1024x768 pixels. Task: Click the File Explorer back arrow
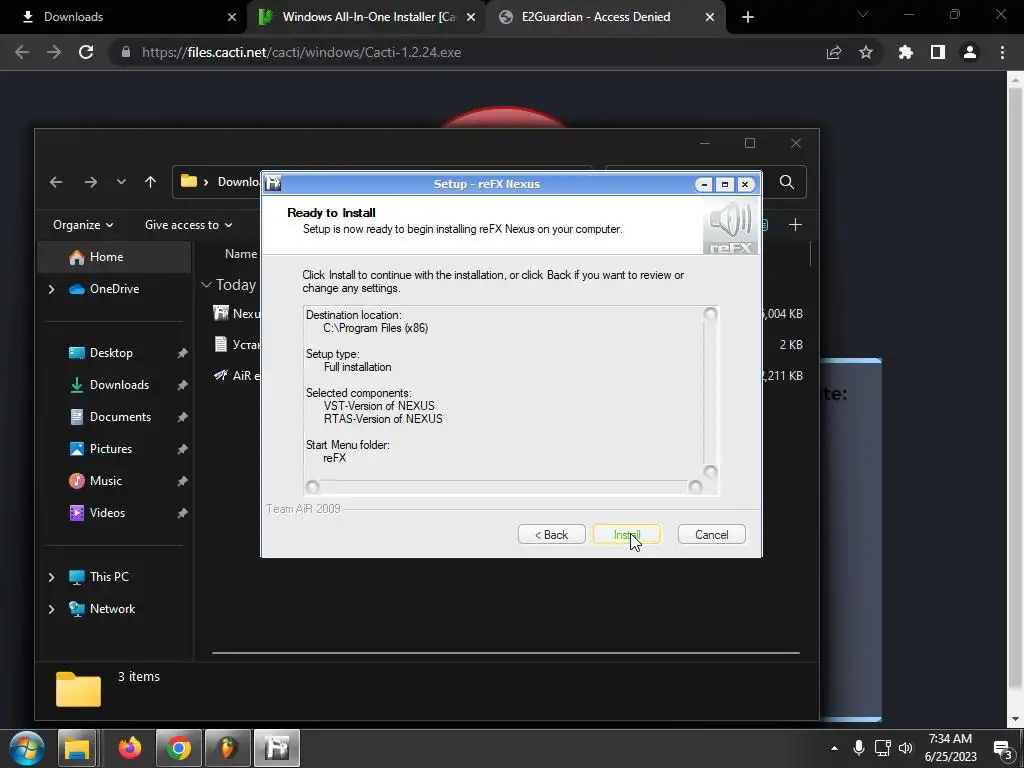[x=56, y=182]
